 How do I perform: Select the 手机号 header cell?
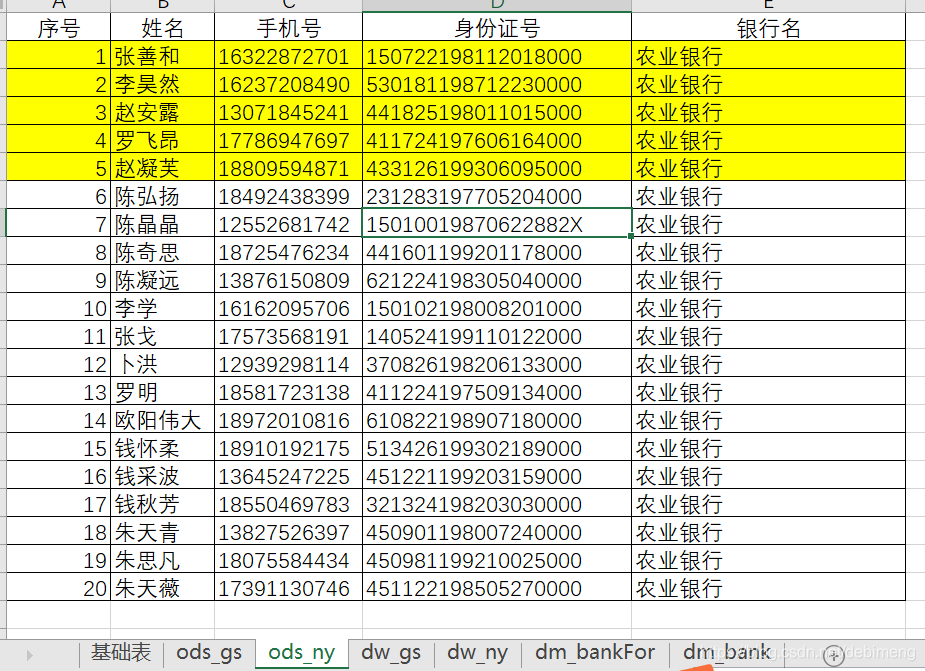point(288,27)
